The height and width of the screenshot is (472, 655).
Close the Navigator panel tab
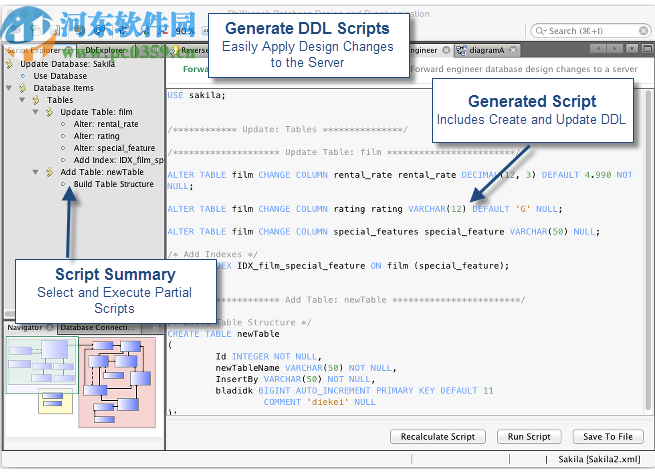pyautogui.click(x=50, y=327)
